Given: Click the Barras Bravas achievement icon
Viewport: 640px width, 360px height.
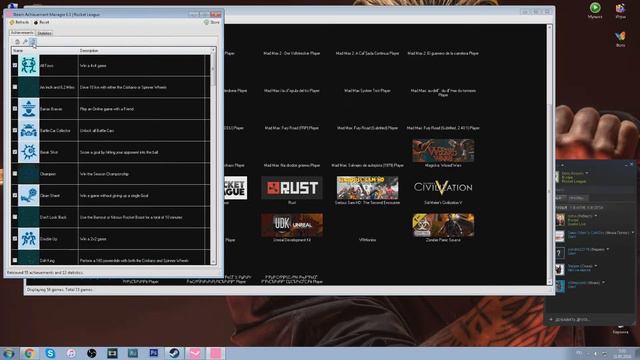Looking at the screenshot, I should [x=29, y=109].
